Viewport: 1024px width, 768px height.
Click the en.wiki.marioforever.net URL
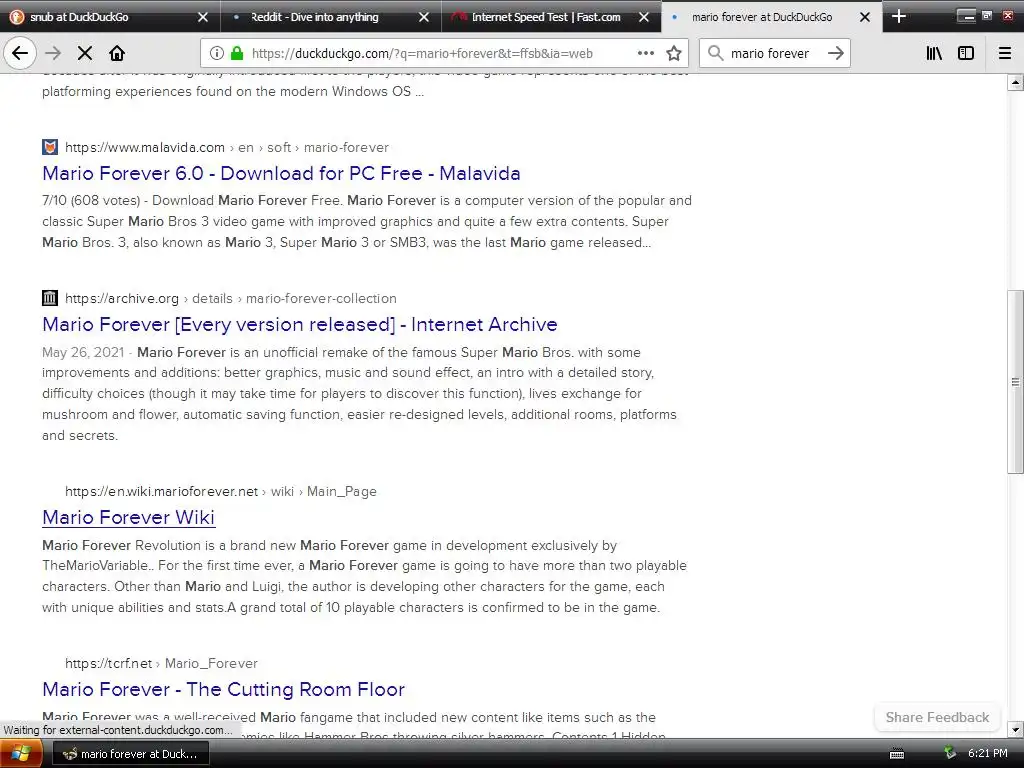[221, 491]
